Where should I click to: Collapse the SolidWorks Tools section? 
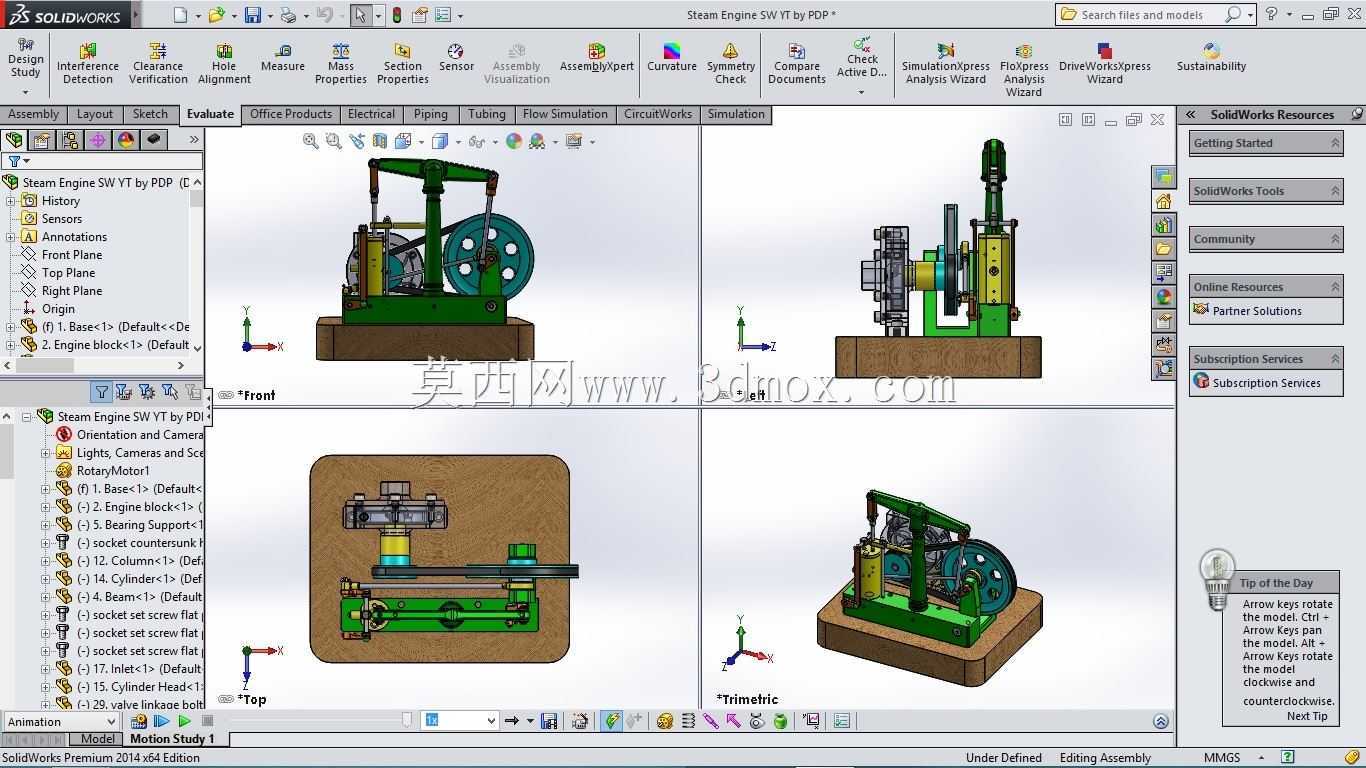(x=1335, y=191)
